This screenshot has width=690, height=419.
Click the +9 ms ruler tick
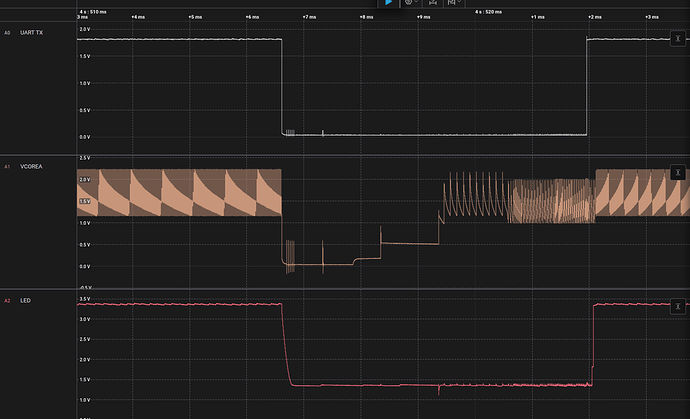[424, 17]
